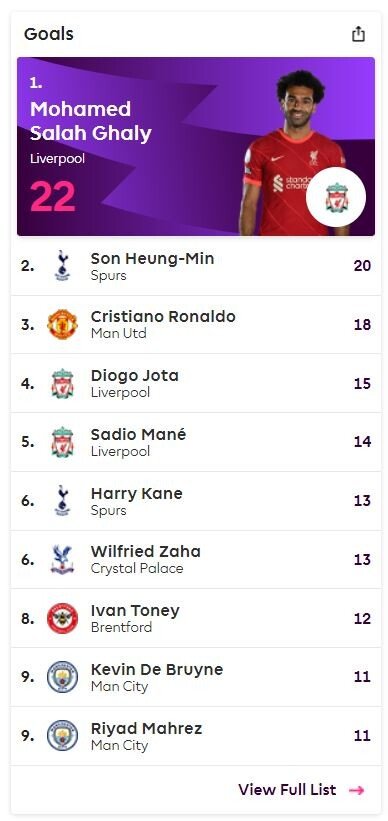Click the Liverpool crest beside Sadio Mané
The width and height of the screenshot is (388, 821).
click(62, 442)
